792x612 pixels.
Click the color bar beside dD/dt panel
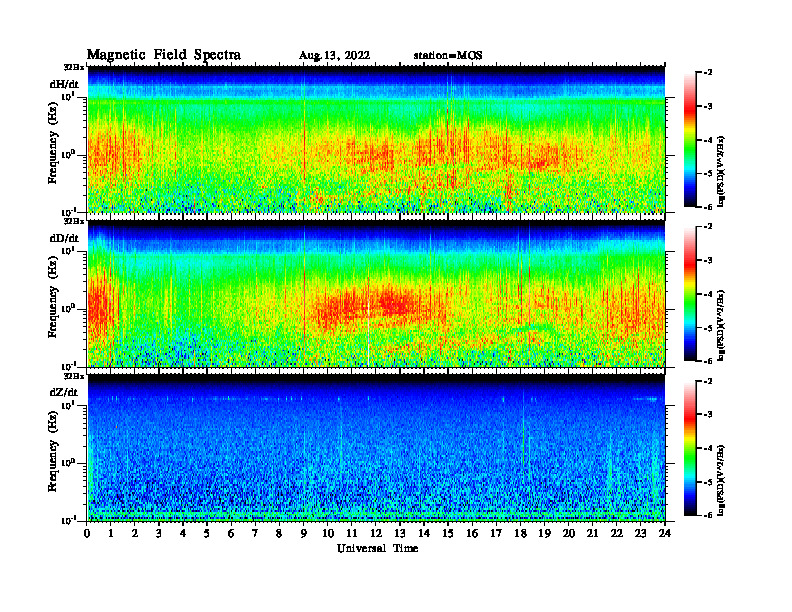690,294
